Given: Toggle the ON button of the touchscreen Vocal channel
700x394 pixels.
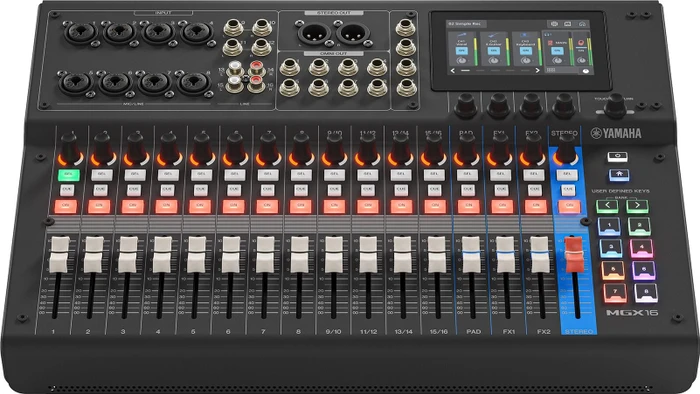Looking at the screenshot, I should point(462,50).
